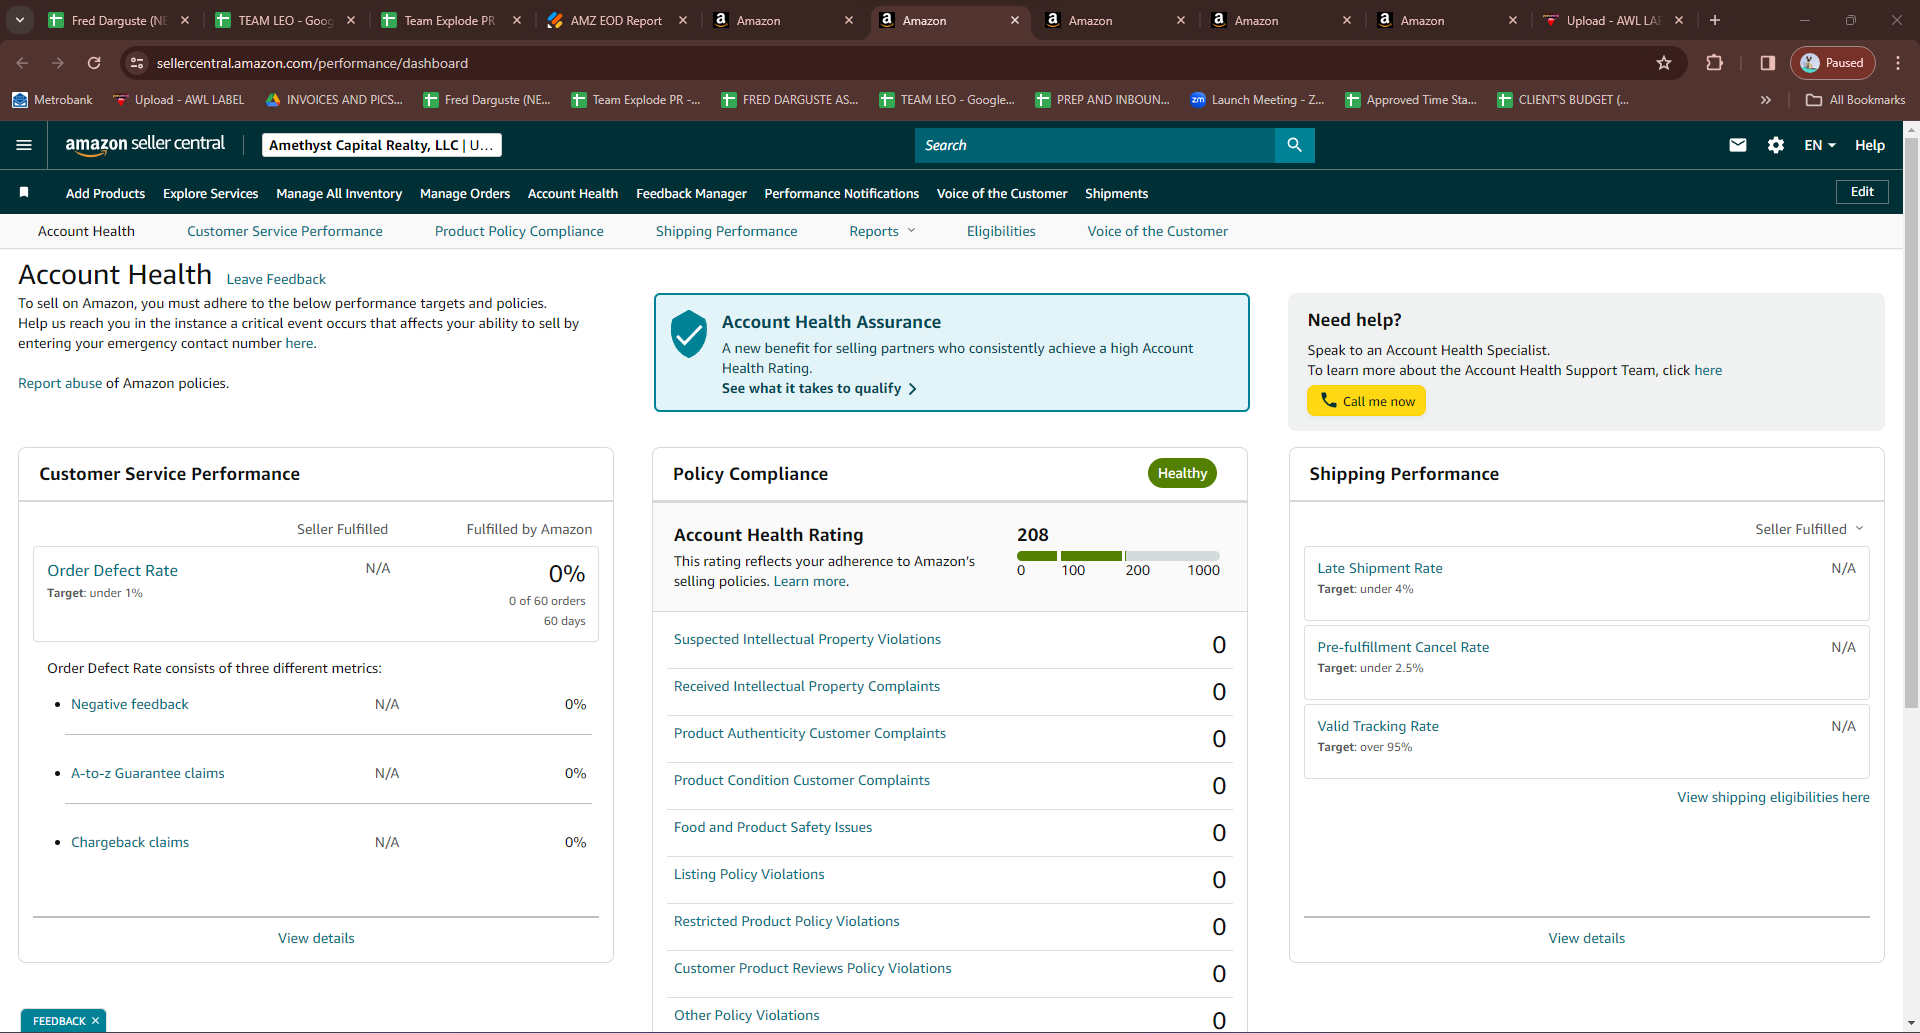Select the Product Policy Compliance tab
The image size is (1920, 1033).
(519, 231)
